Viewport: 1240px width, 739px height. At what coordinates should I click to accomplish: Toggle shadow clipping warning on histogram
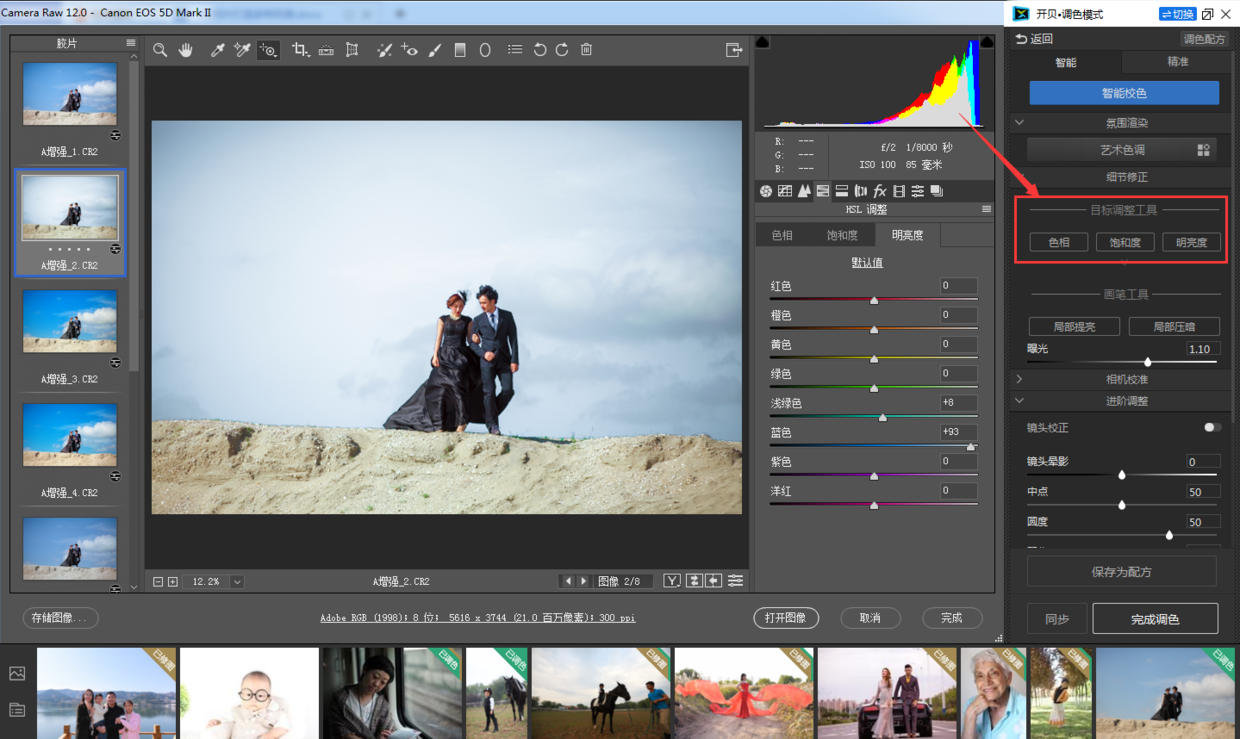click(x=762, y=42)
